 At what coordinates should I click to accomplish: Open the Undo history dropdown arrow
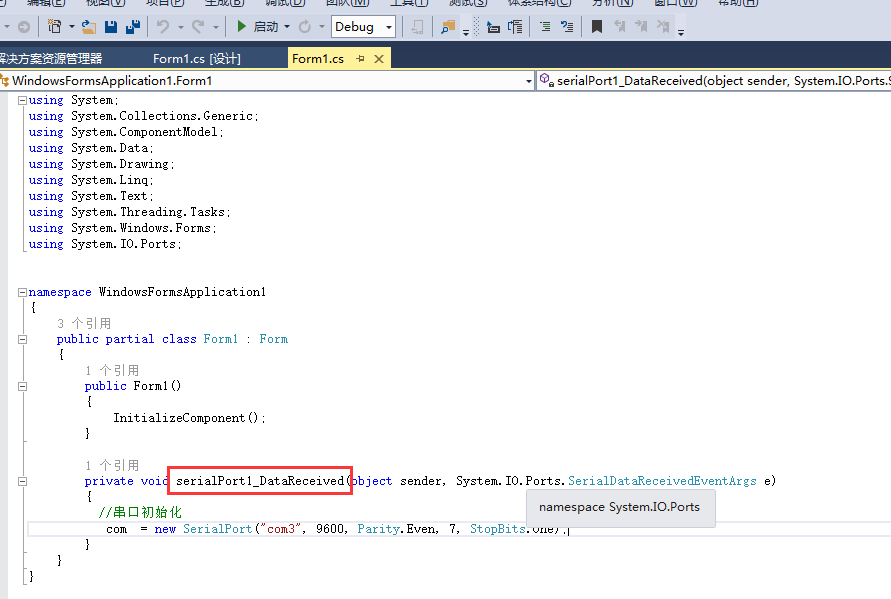point(181,27)
